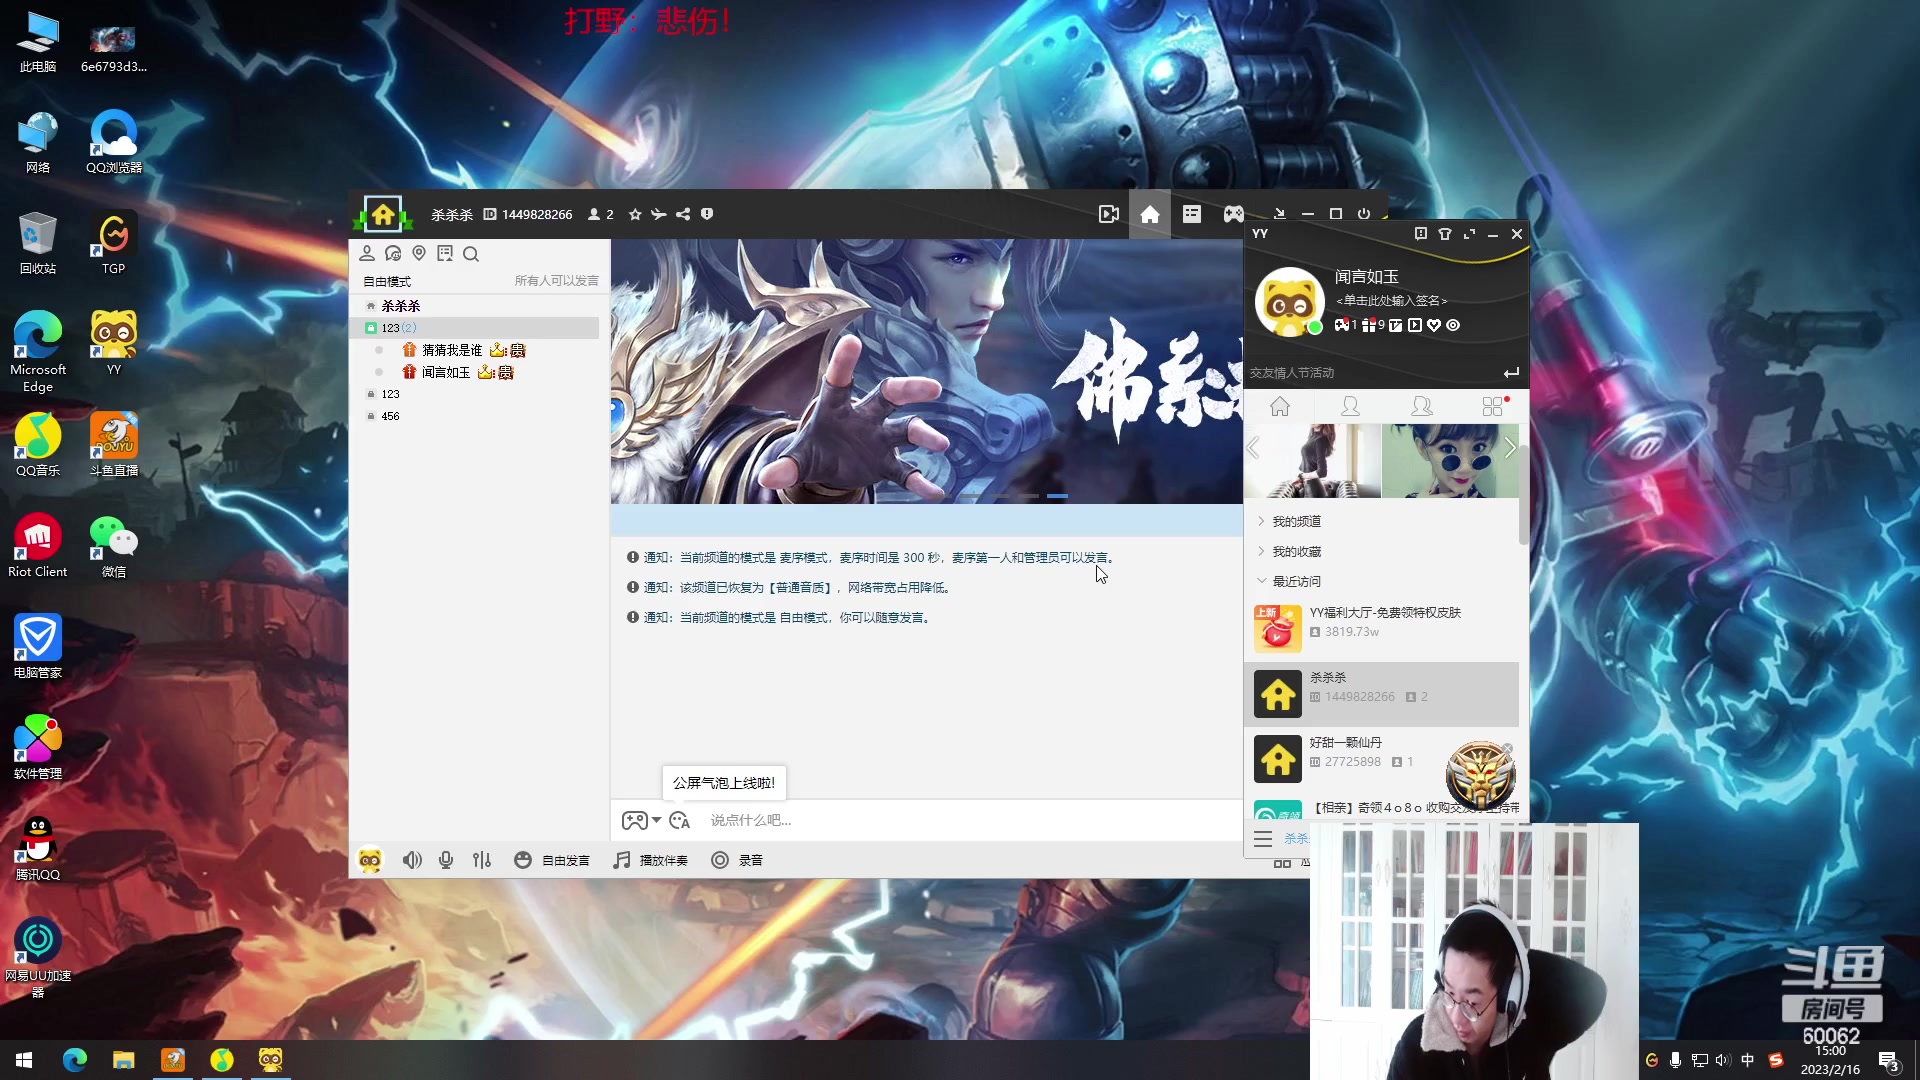
Task: Open 自由模式 speaking mode selector
Action: coord(387,281)
